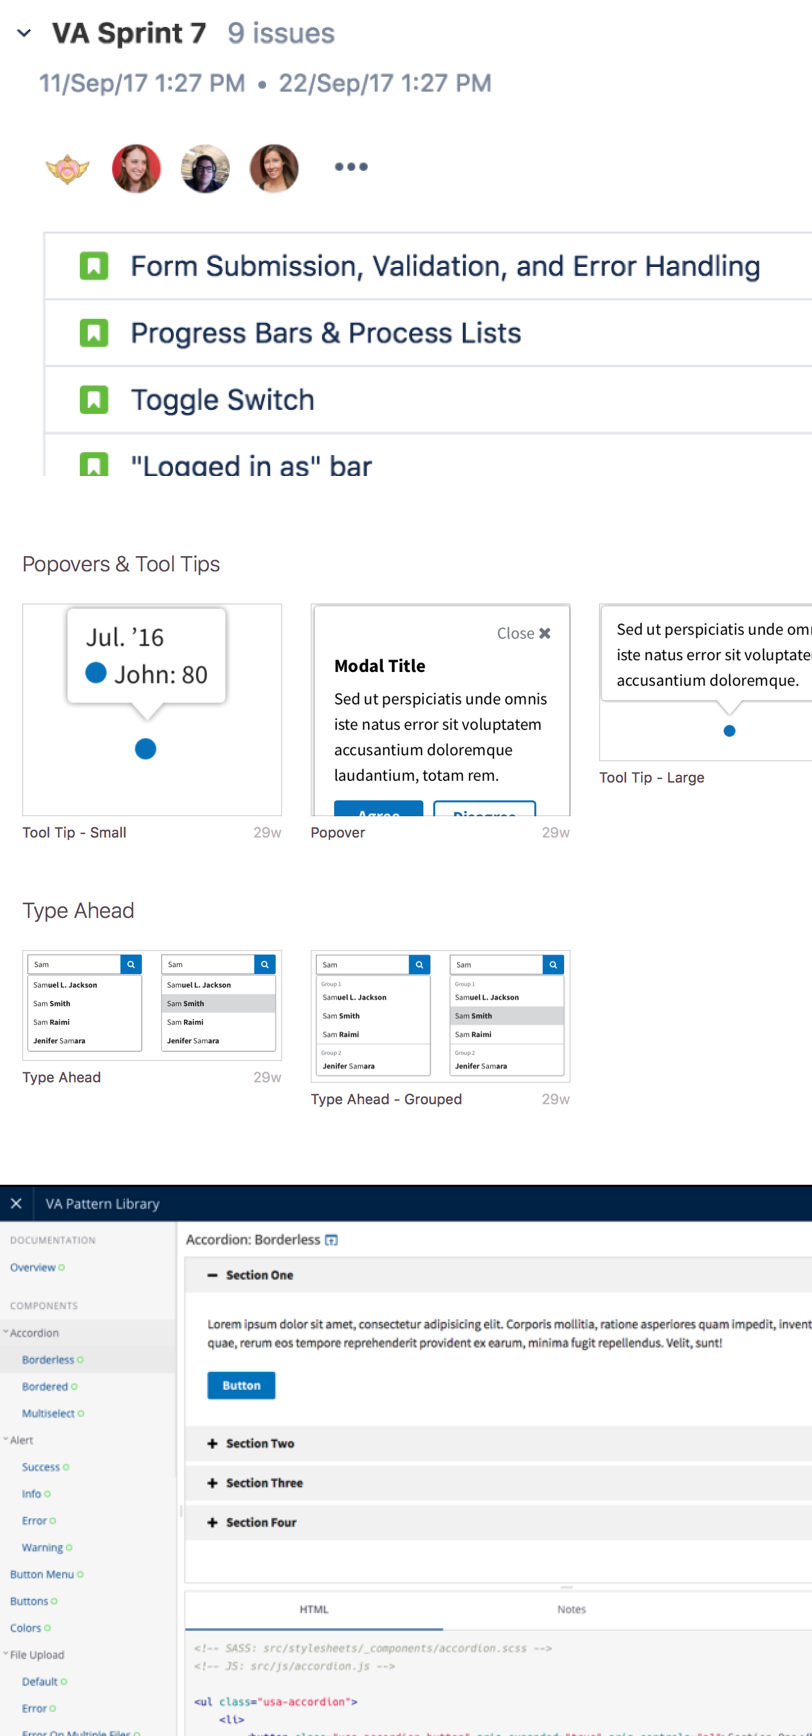Collapse the Accordion group in the sidebar
This screenshot has height=1736, width=812.
click(x=7, y=1333)
